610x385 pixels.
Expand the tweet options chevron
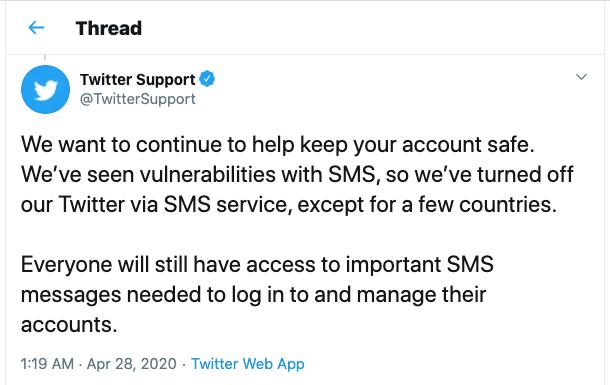click(x=581, y=77)
